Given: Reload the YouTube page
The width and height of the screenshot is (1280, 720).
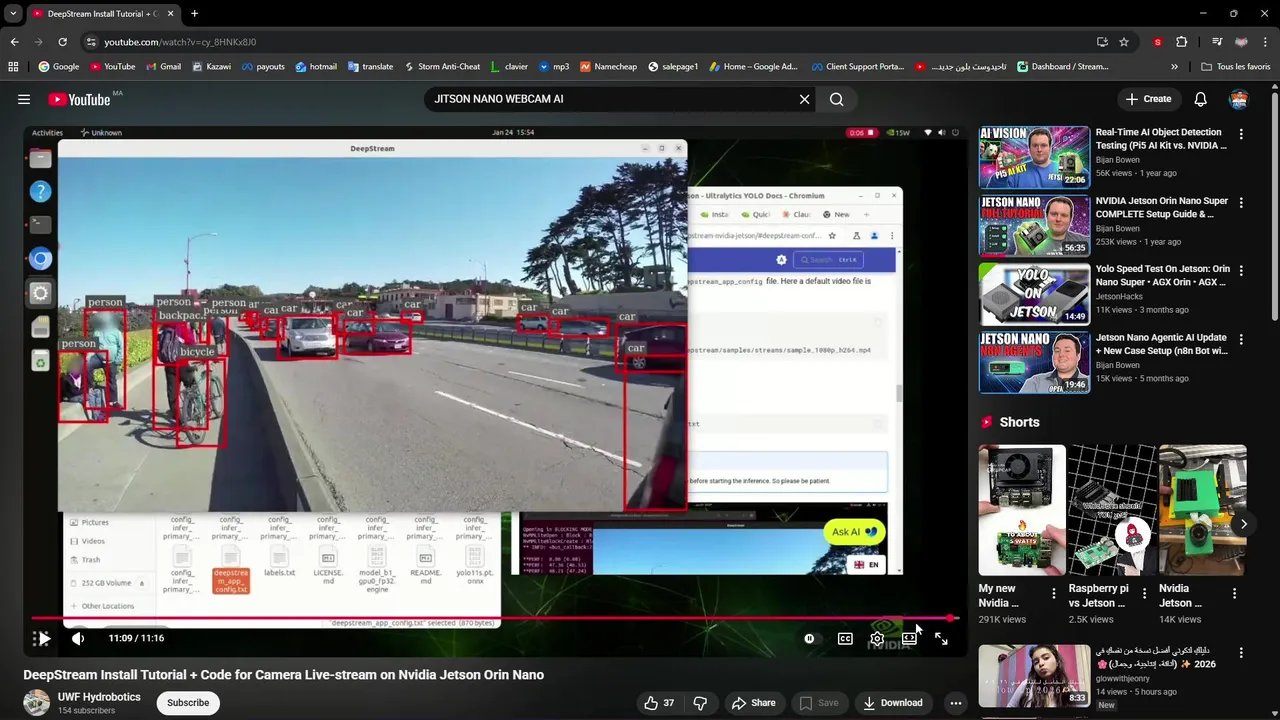Looking at the screenshot, I should click(x=62, y=42).
